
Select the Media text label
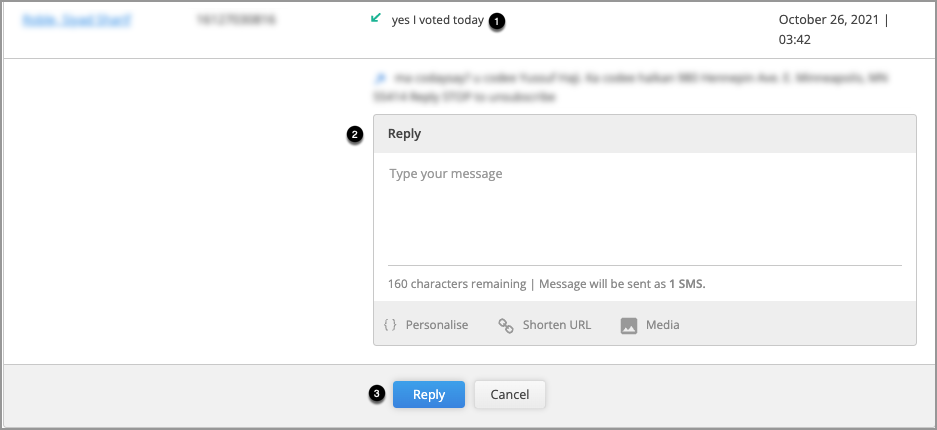[663, 325]
